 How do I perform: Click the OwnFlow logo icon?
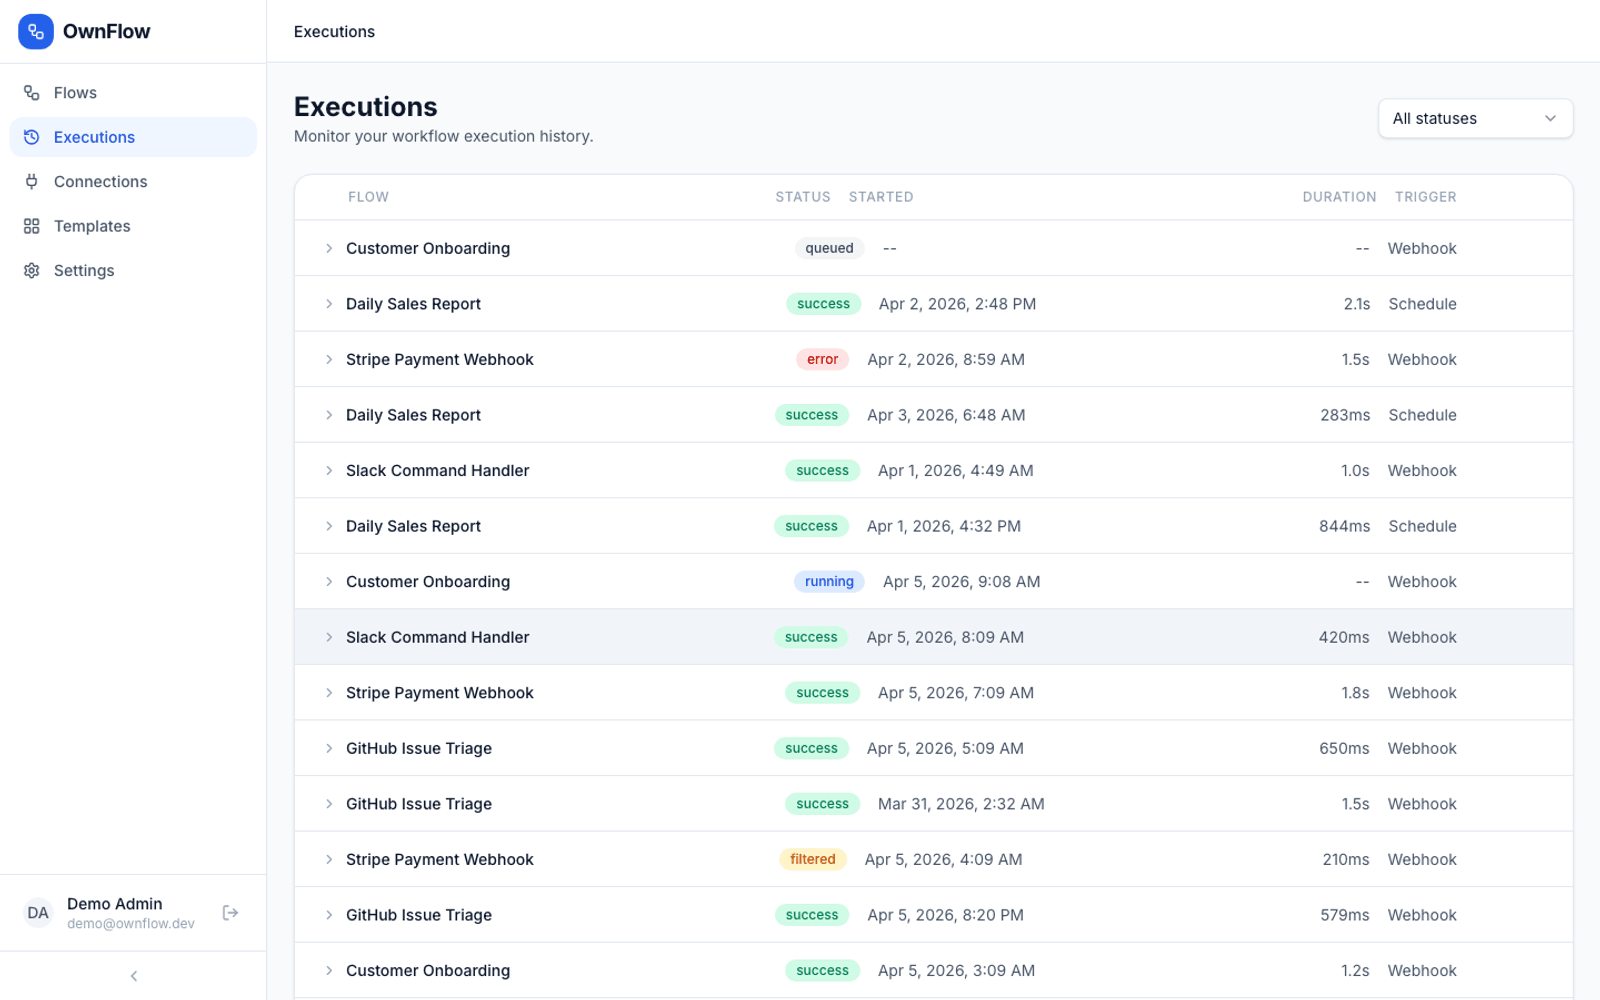36,31
